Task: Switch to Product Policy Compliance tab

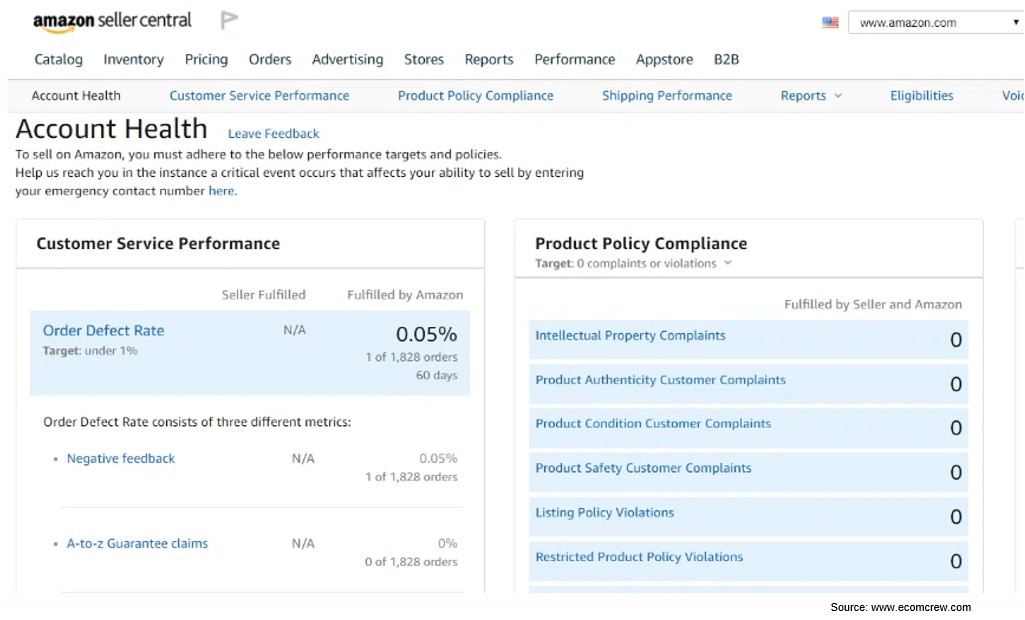Action: [x=475, y=95]
